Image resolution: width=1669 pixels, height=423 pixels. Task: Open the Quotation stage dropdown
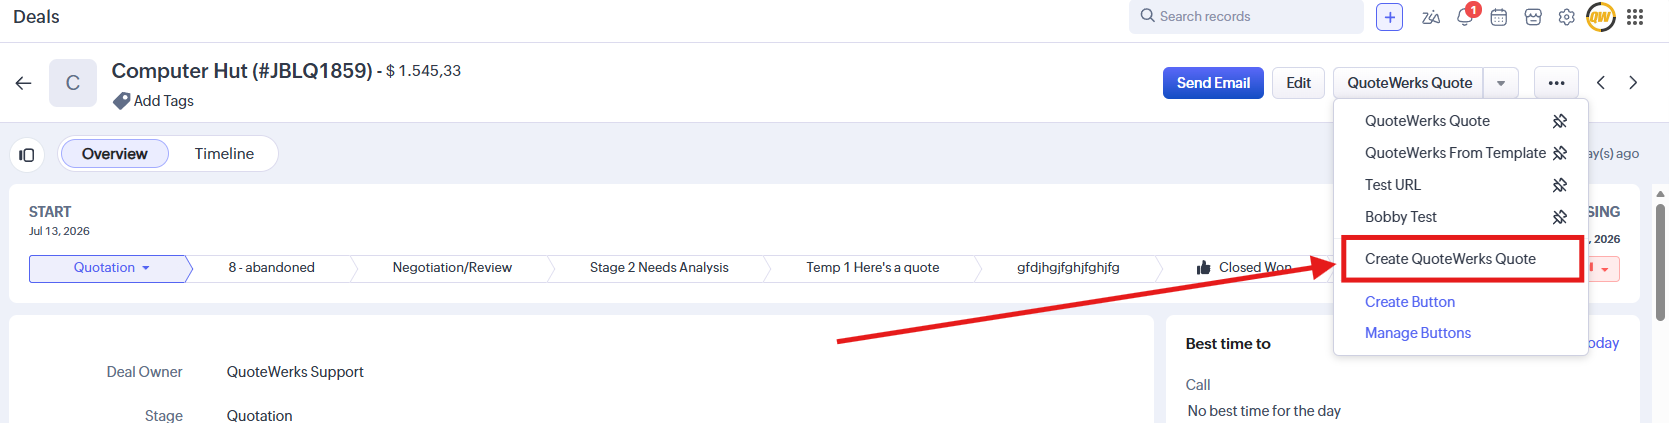pyautogui.click(x=111, y=268)
